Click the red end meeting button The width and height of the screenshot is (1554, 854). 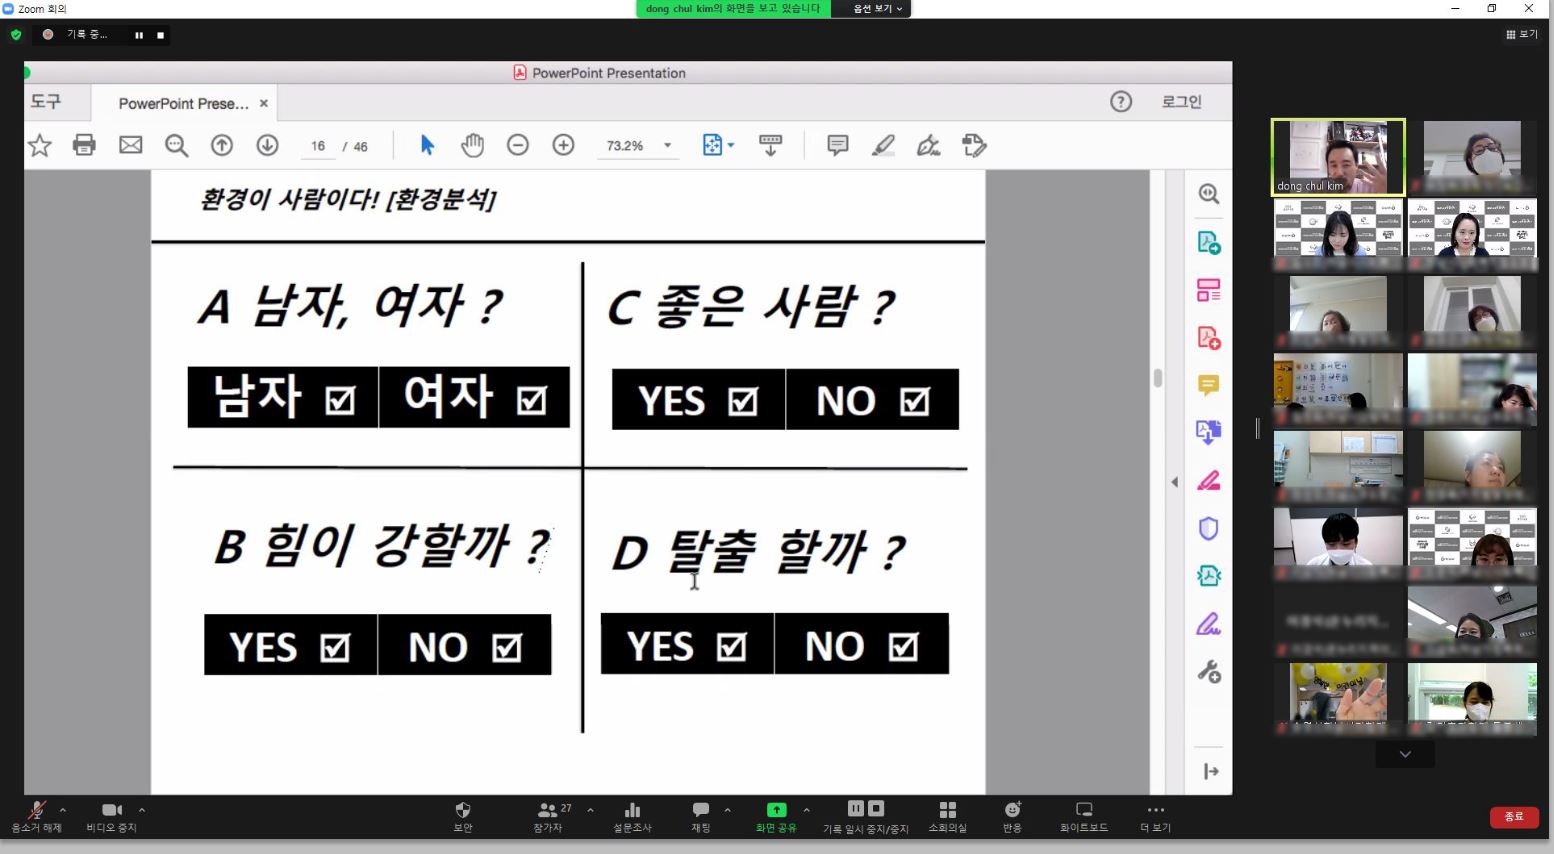[x=1514, y=817]
